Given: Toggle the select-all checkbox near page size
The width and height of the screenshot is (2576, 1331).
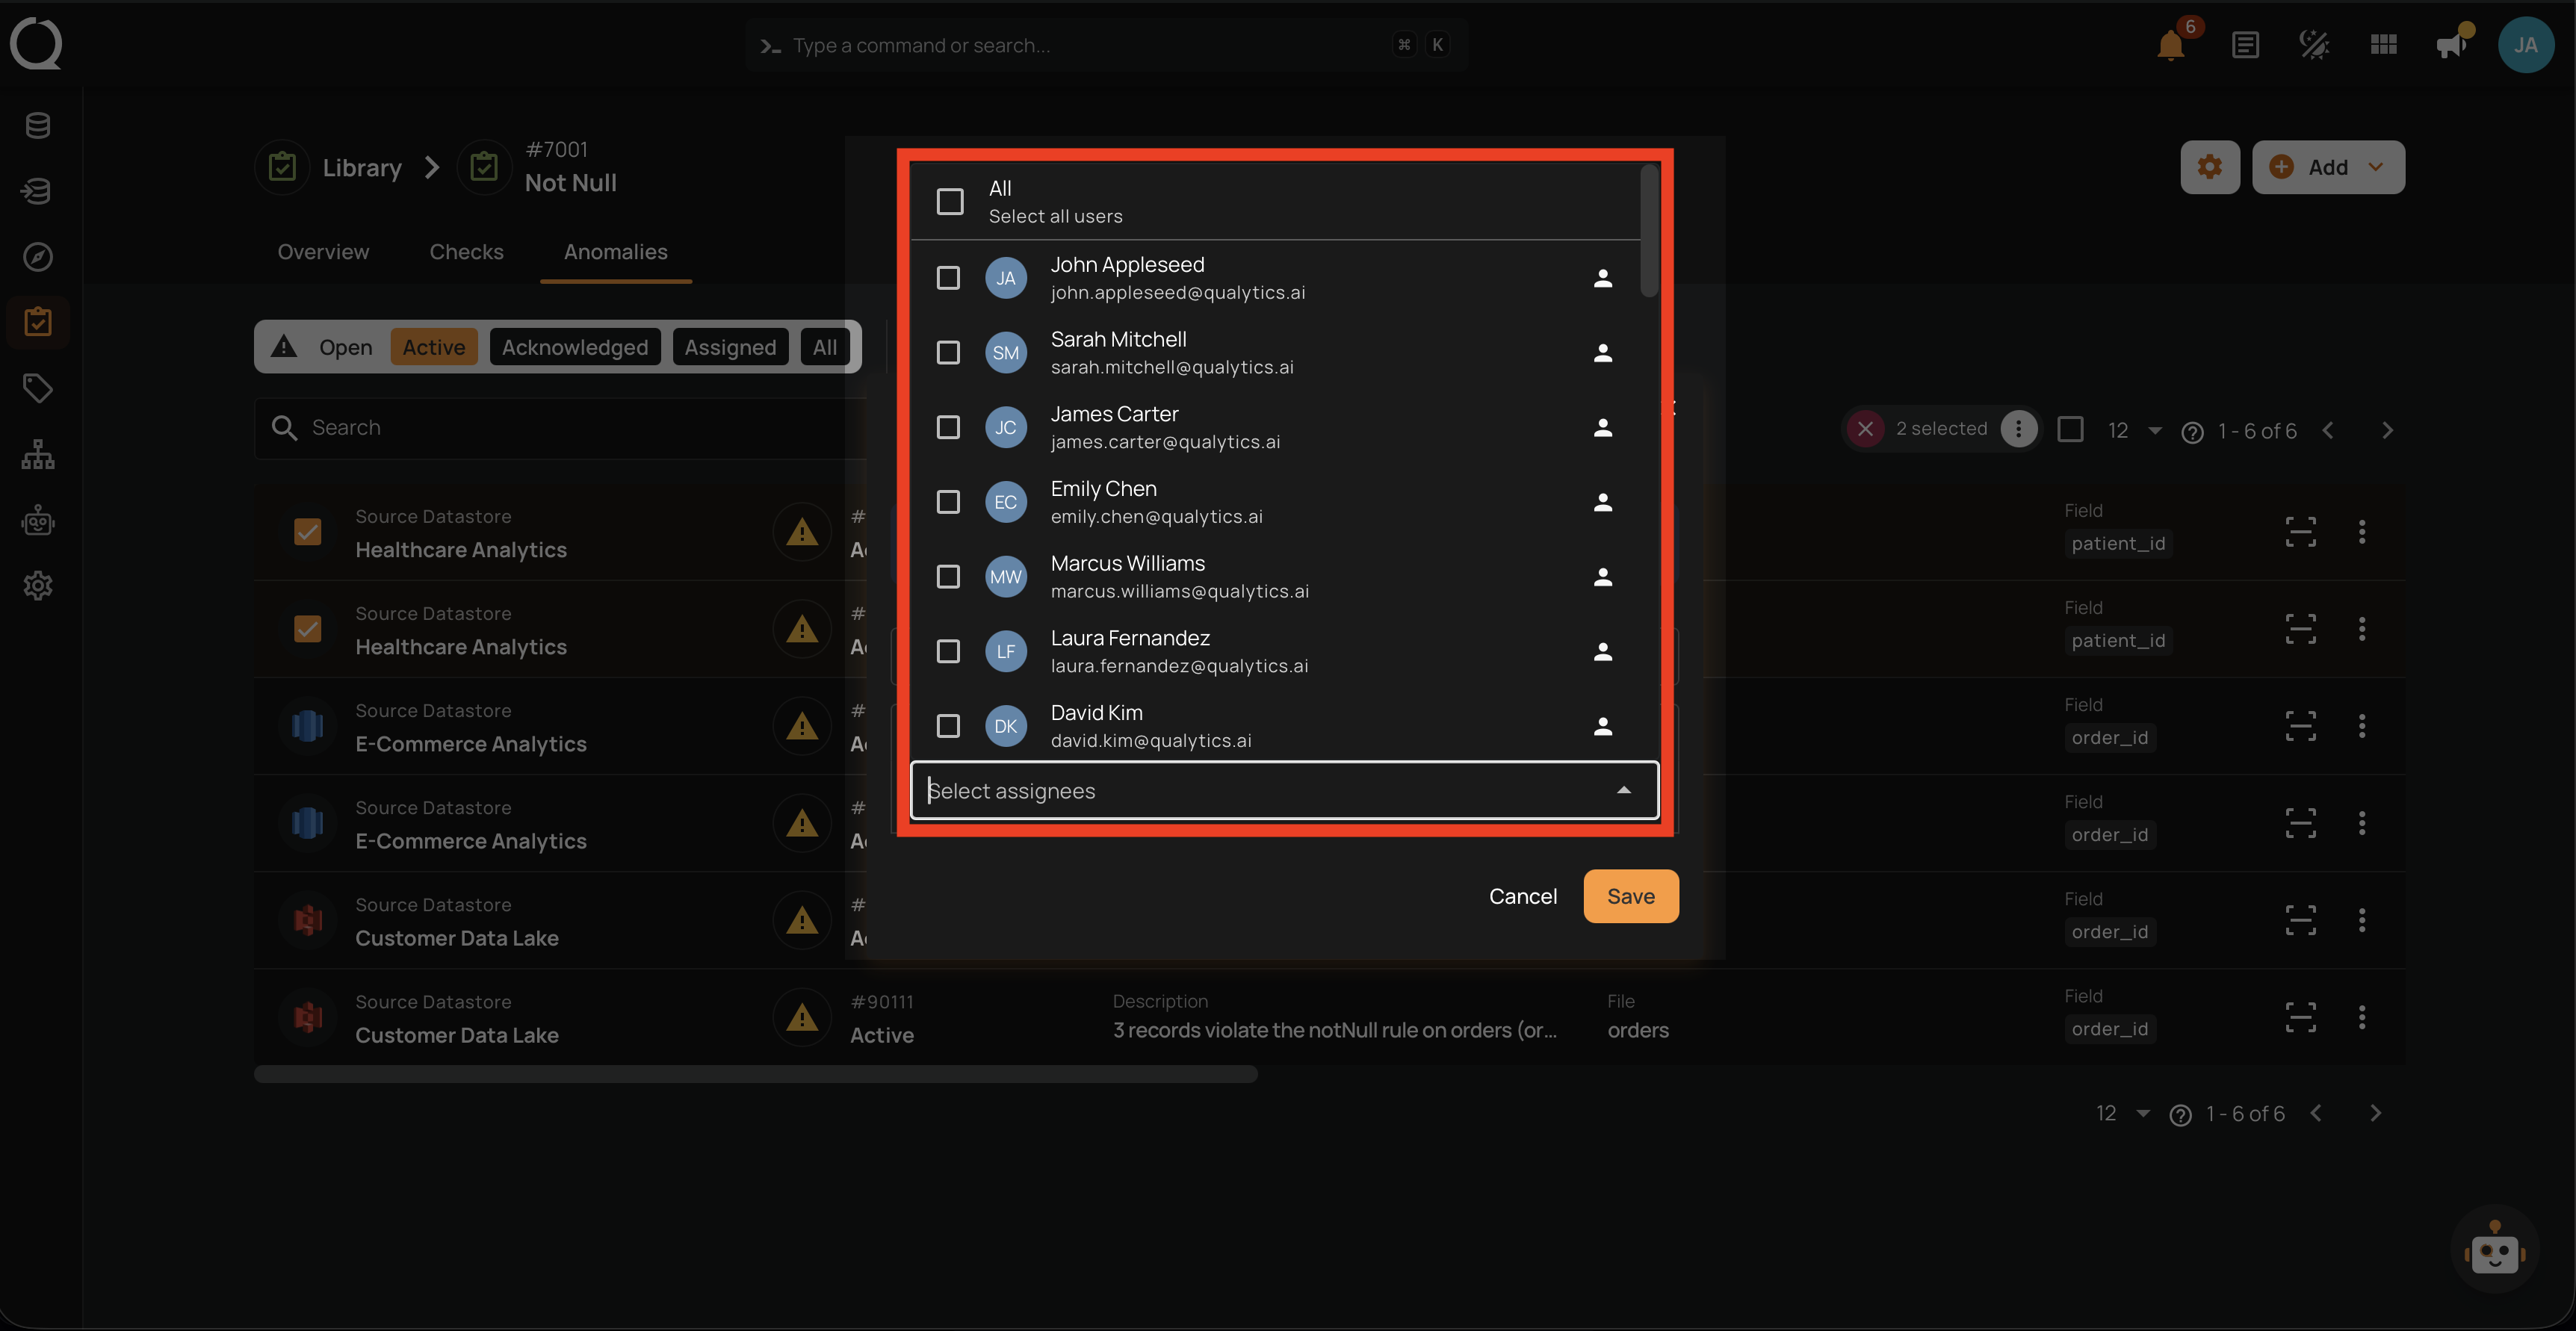Looking at the screenshot, I should pos(2070,429).
